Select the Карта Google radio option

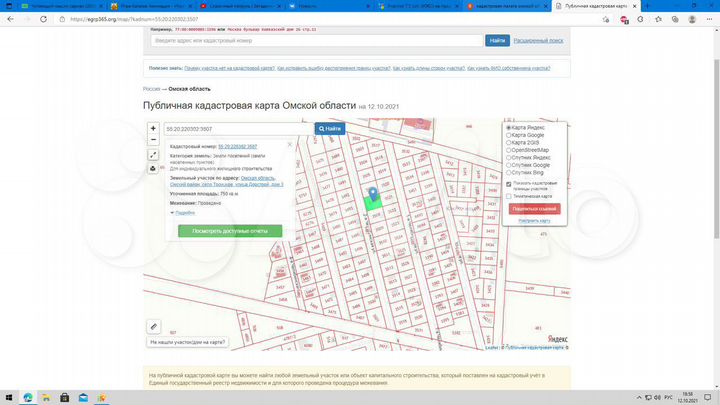coord(508,135)
